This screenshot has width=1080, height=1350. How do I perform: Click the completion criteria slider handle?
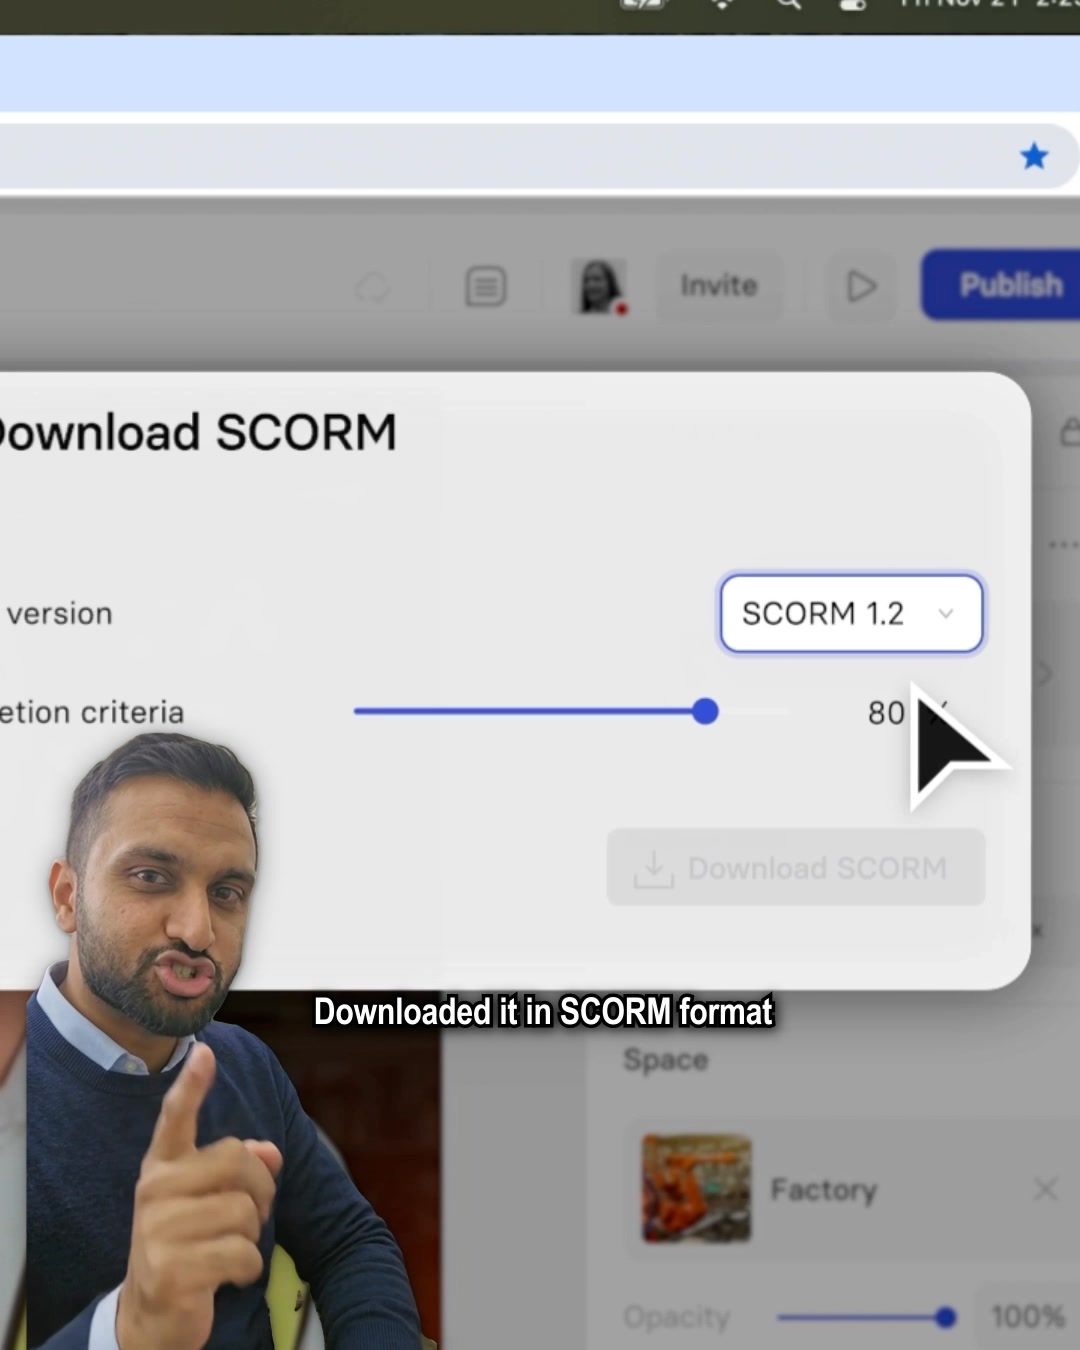705,712
